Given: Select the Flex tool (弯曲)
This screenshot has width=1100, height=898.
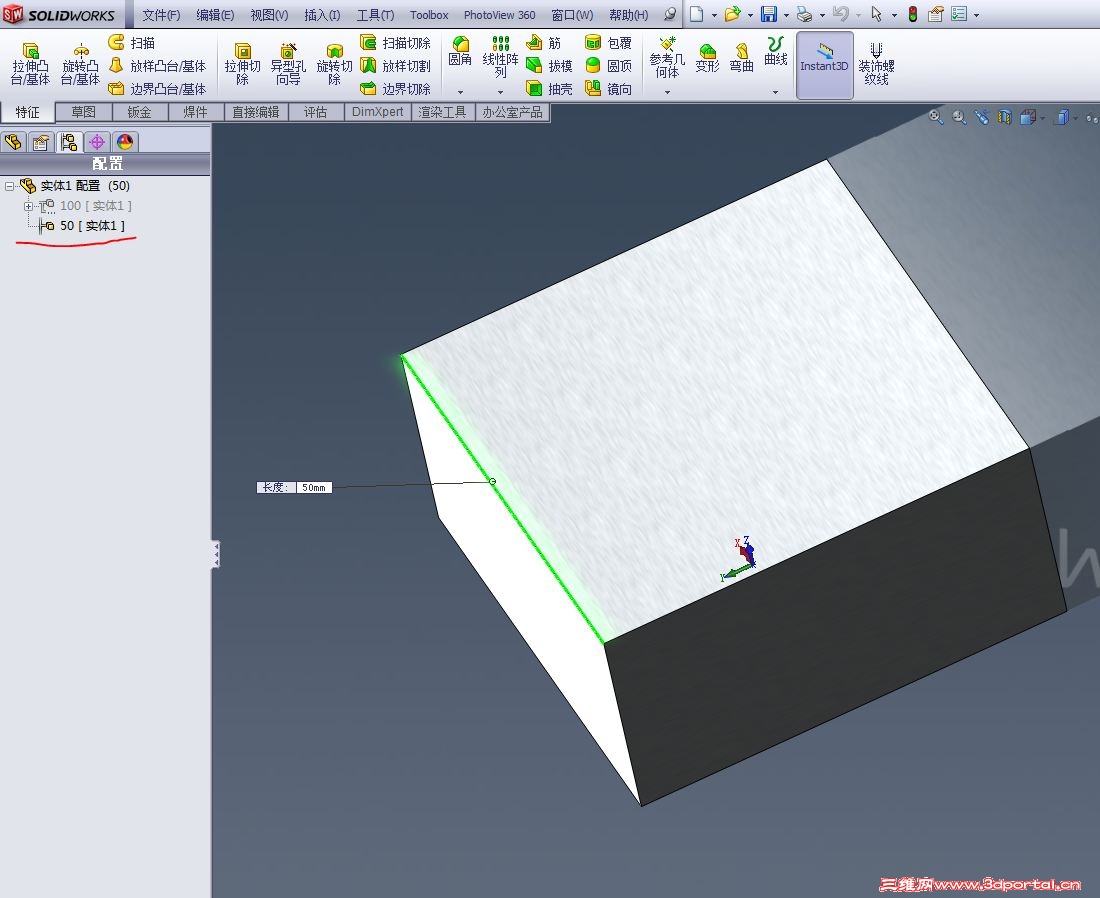Looking at the screenshot, I should [x=741, y=58].
